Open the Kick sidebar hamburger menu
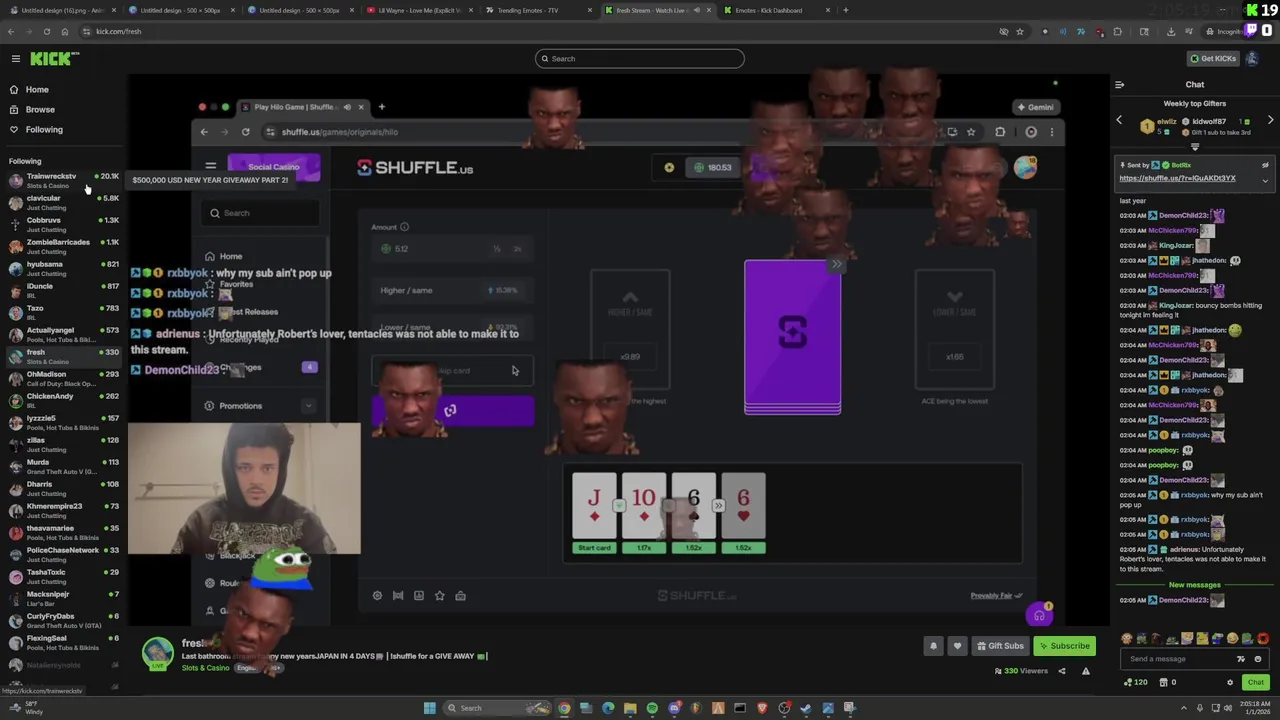This screenshot has width=1280, height=720. click(15, 59)
